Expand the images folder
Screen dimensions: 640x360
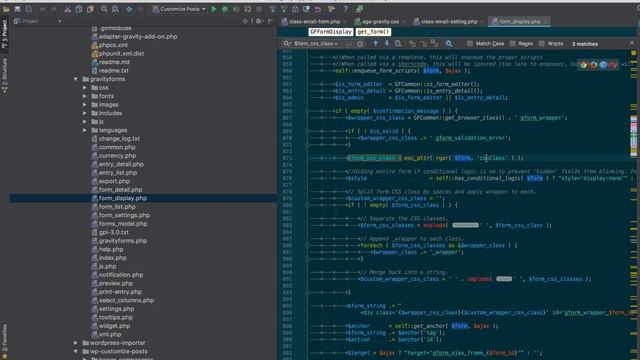(x=84, y=104)
